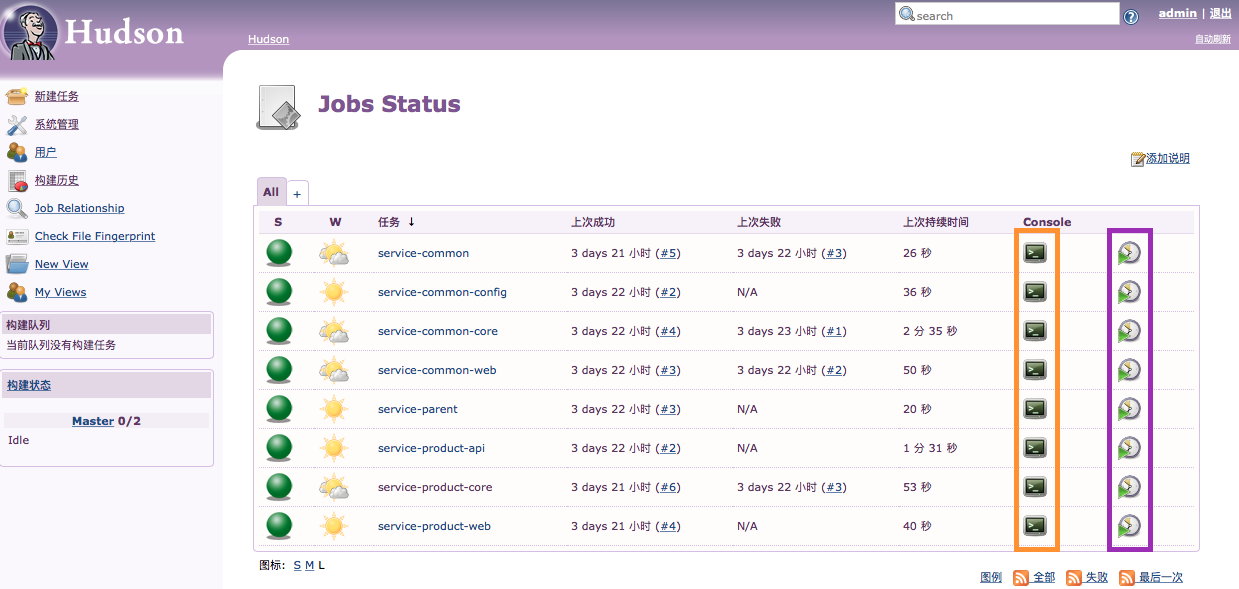The image size is (1239, 589).
Task: Open console for service-product-web job
Action: (x=1035, y=526)
